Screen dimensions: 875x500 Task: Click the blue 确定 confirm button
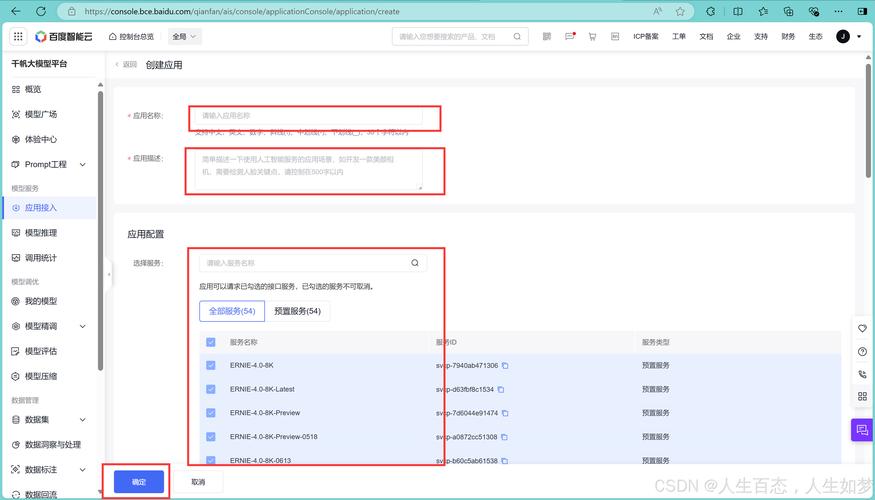[139, 482]
